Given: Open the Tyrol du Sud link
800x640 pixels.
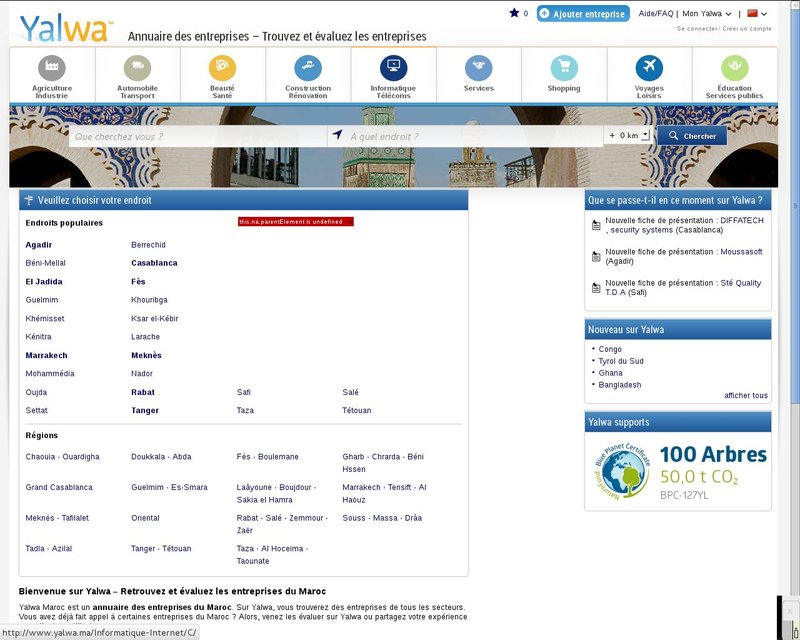Looking at the screenshot, I should [x=621, y=361].
